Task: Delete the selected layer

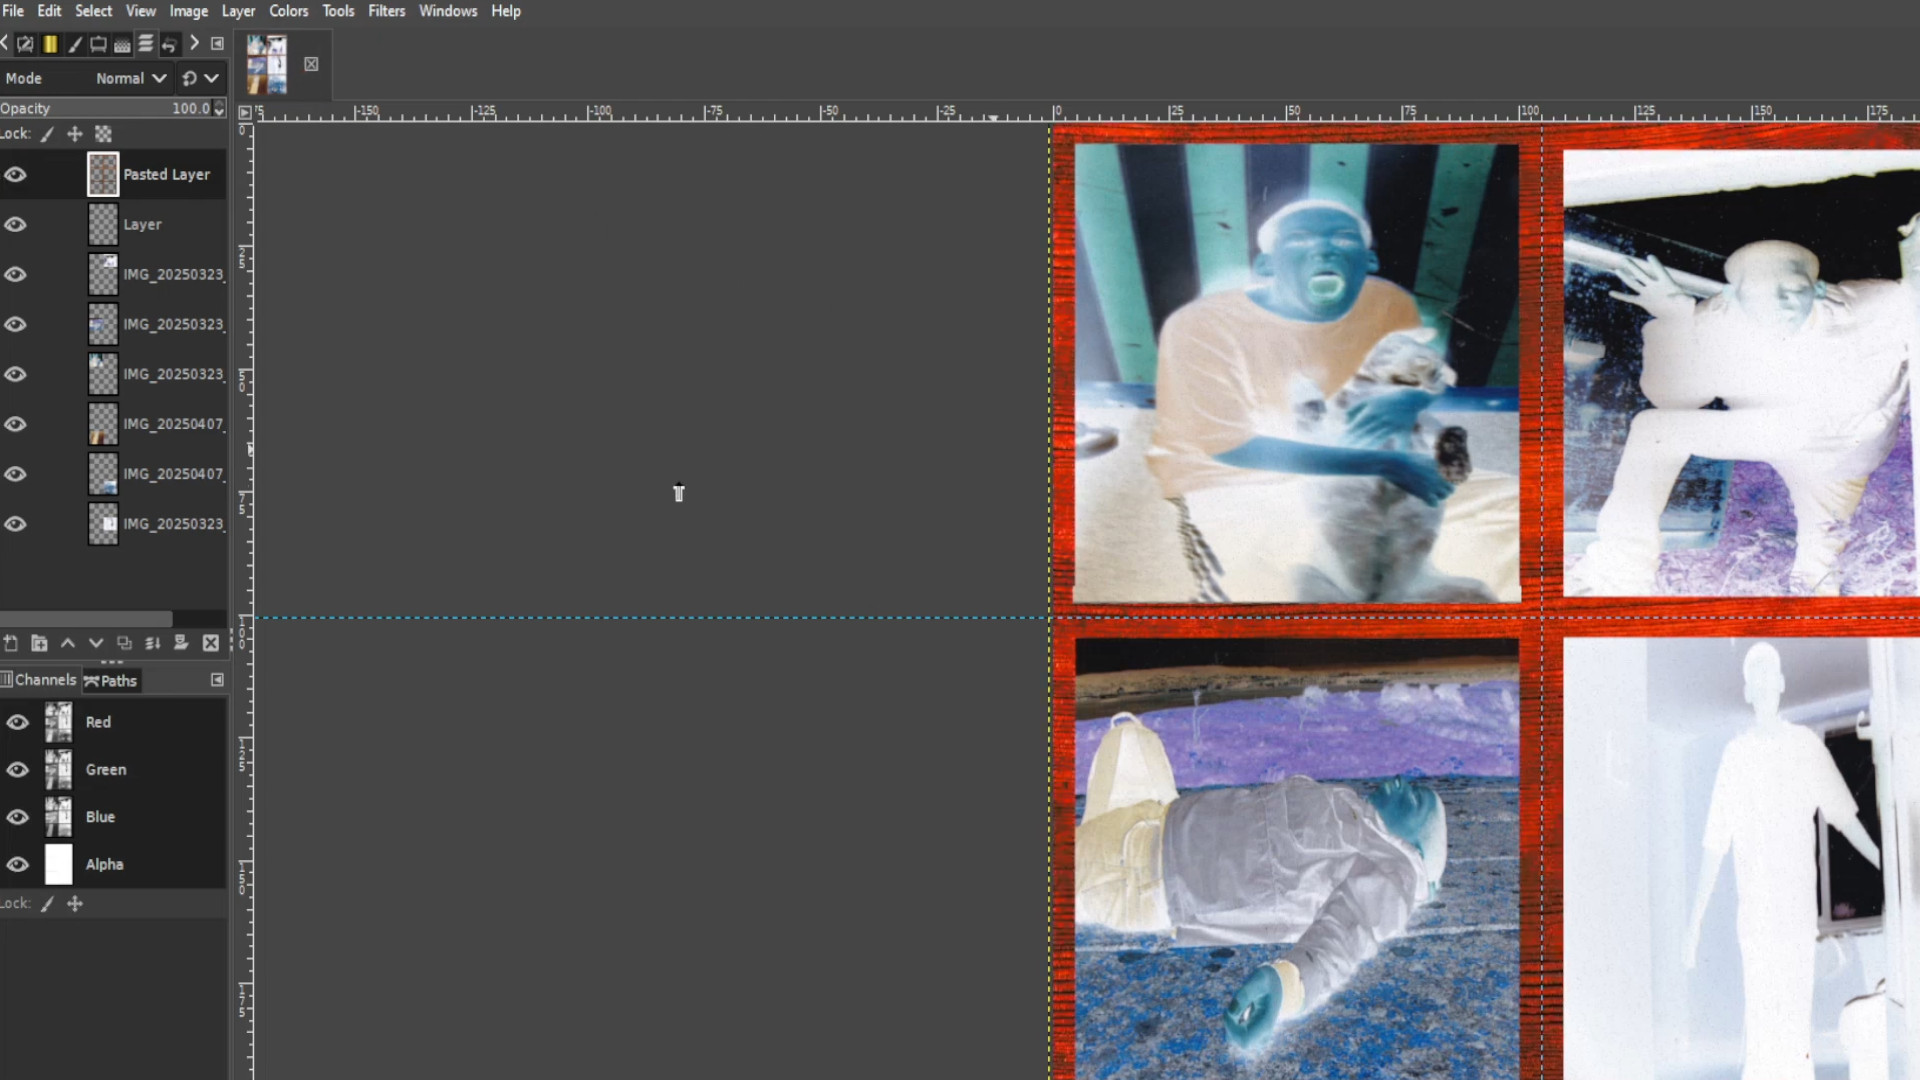Action: coord(210,643)
